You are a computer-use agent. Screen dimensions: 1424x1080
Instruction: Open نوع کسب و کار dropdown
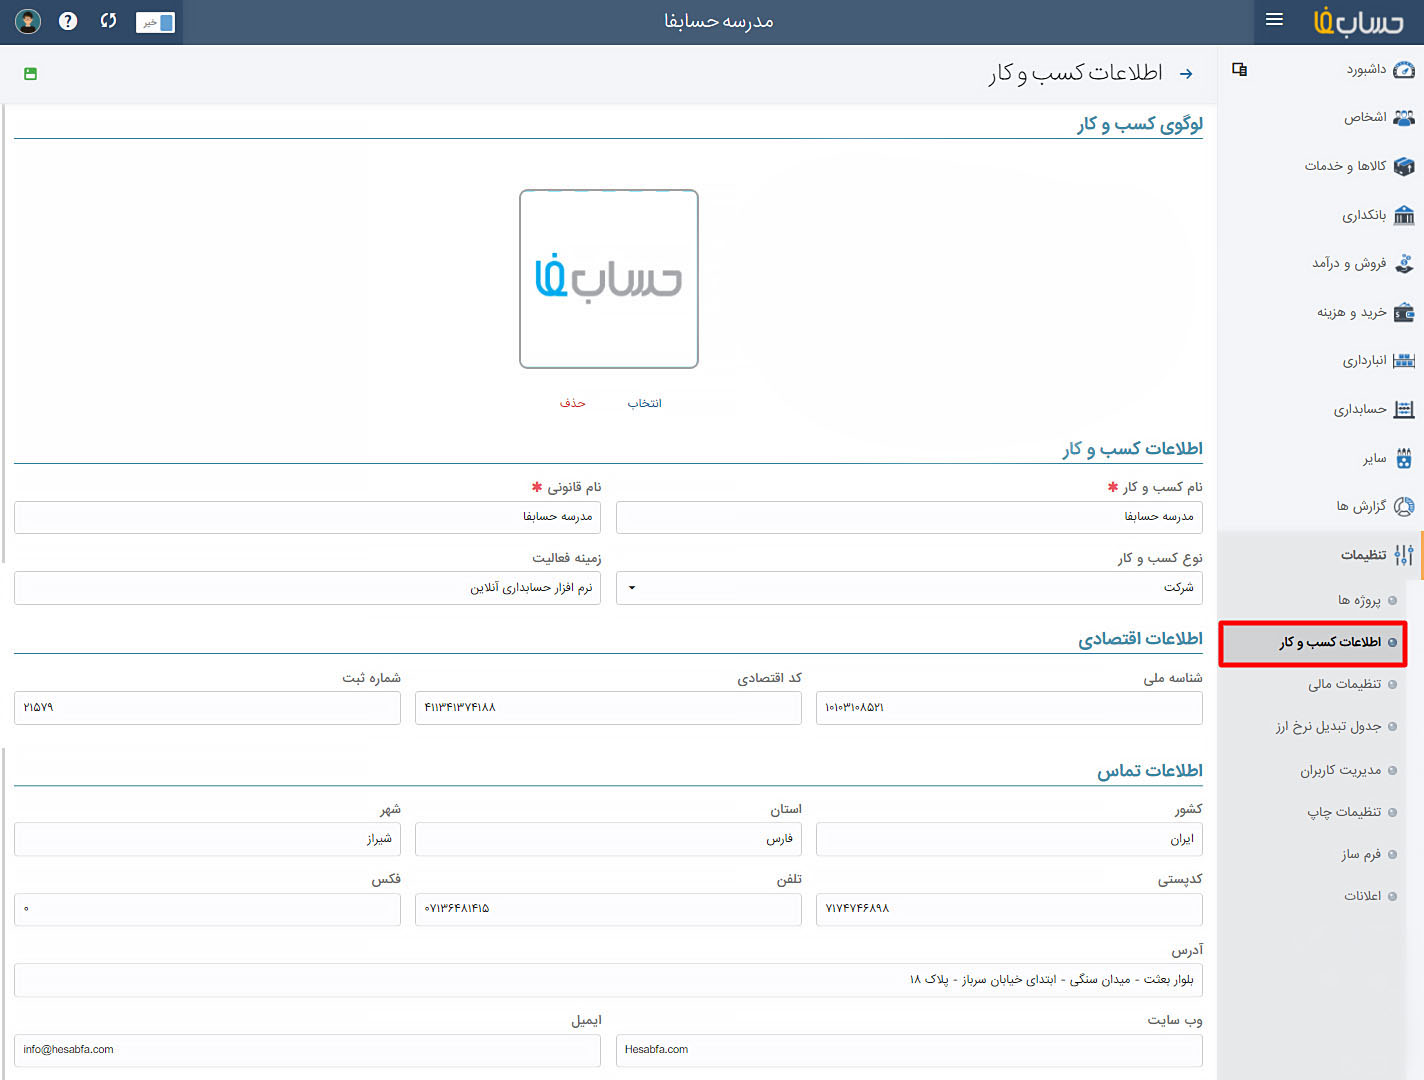coord(909,588)
